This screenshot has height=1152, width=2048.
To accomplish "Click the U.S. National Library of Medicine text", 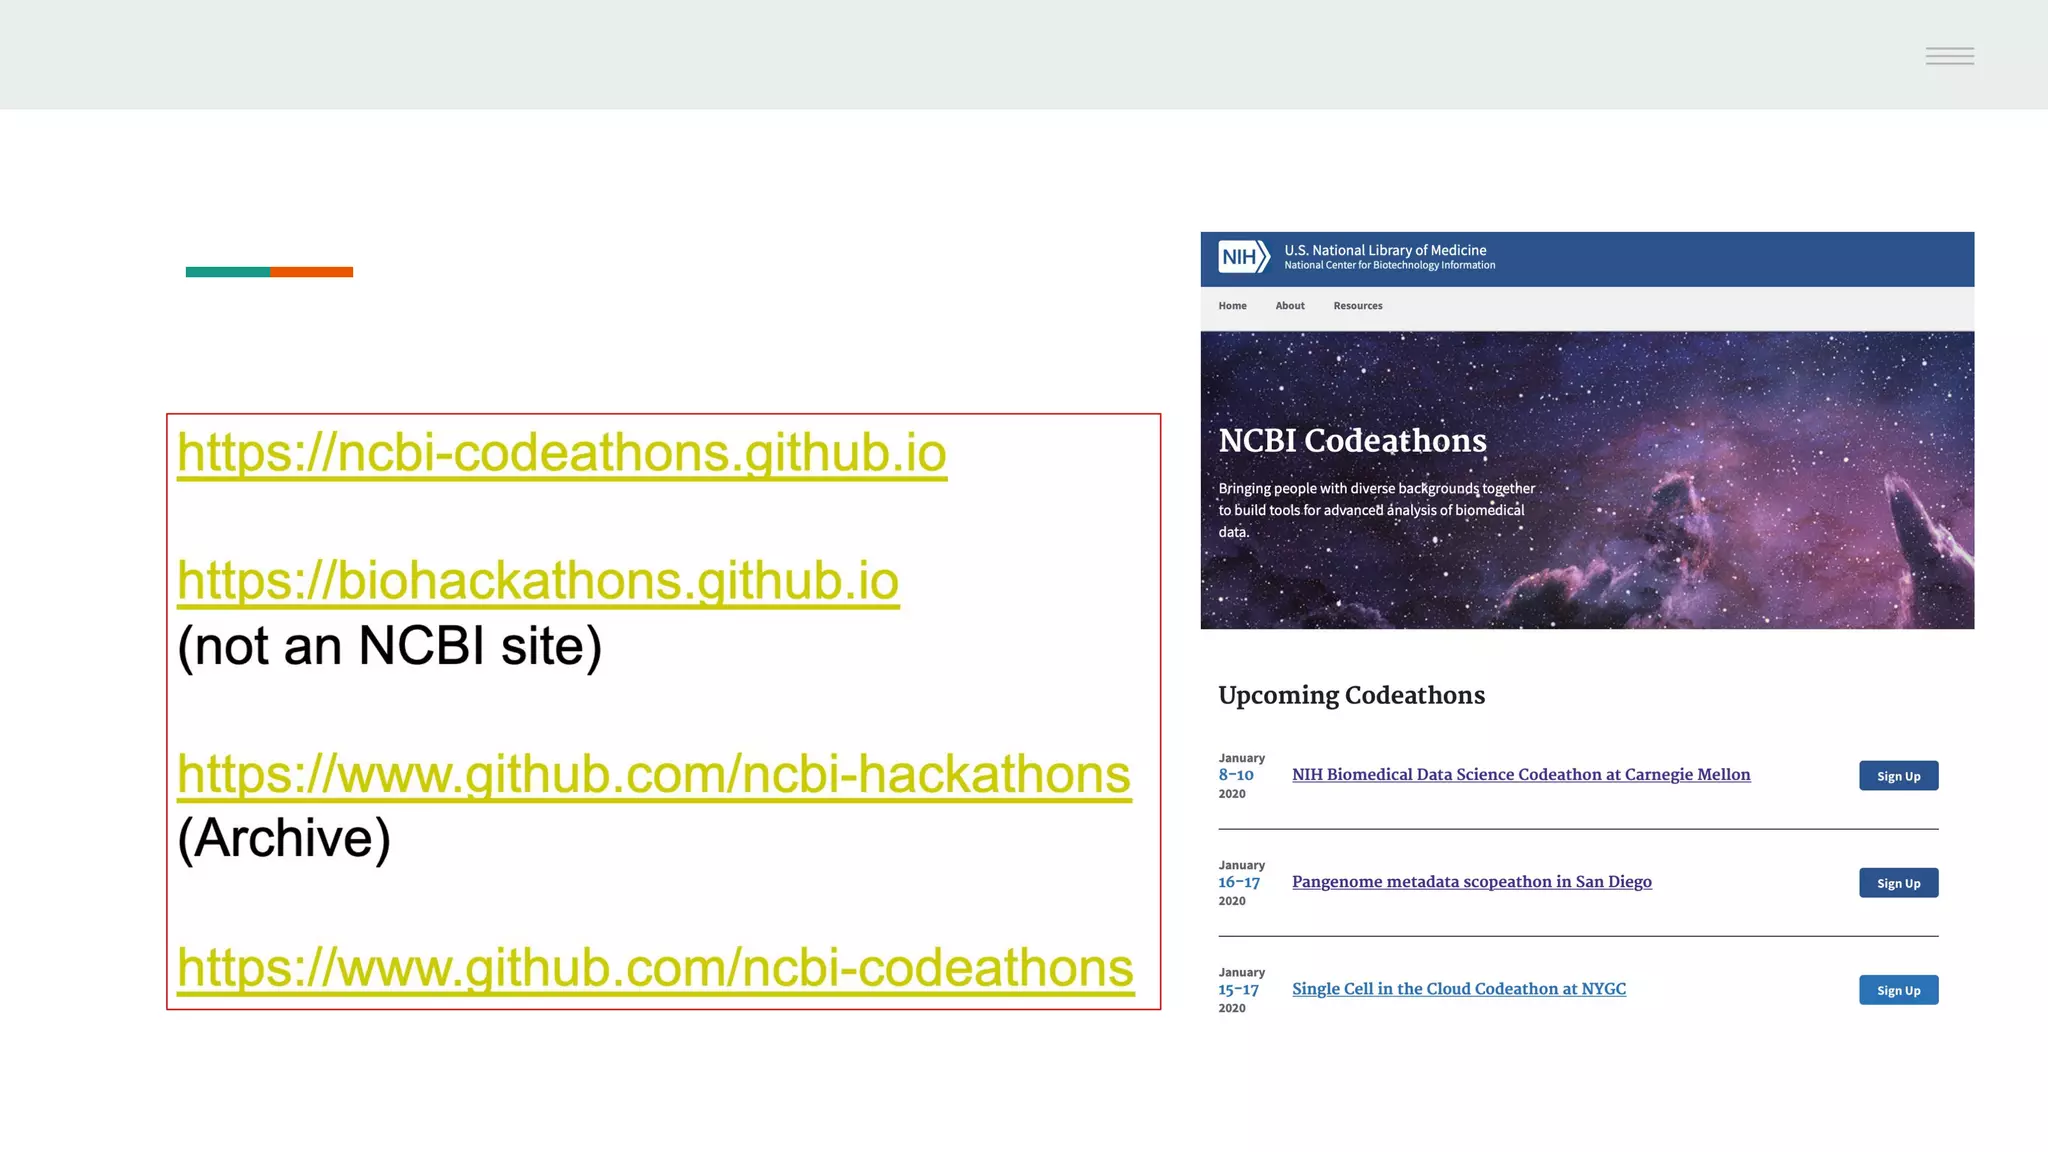I will pos(1385,250).
